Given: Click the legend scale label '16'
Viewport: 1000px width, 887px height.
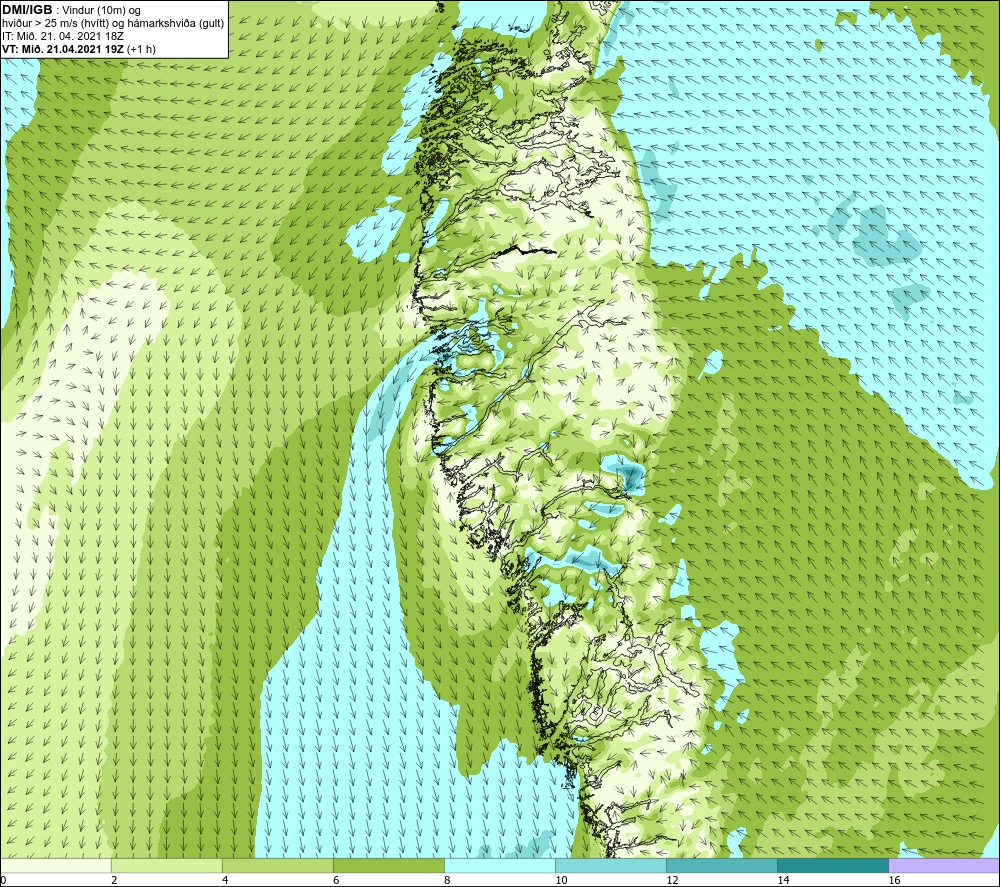Looking at the screenshot, I should click(894, 880).
